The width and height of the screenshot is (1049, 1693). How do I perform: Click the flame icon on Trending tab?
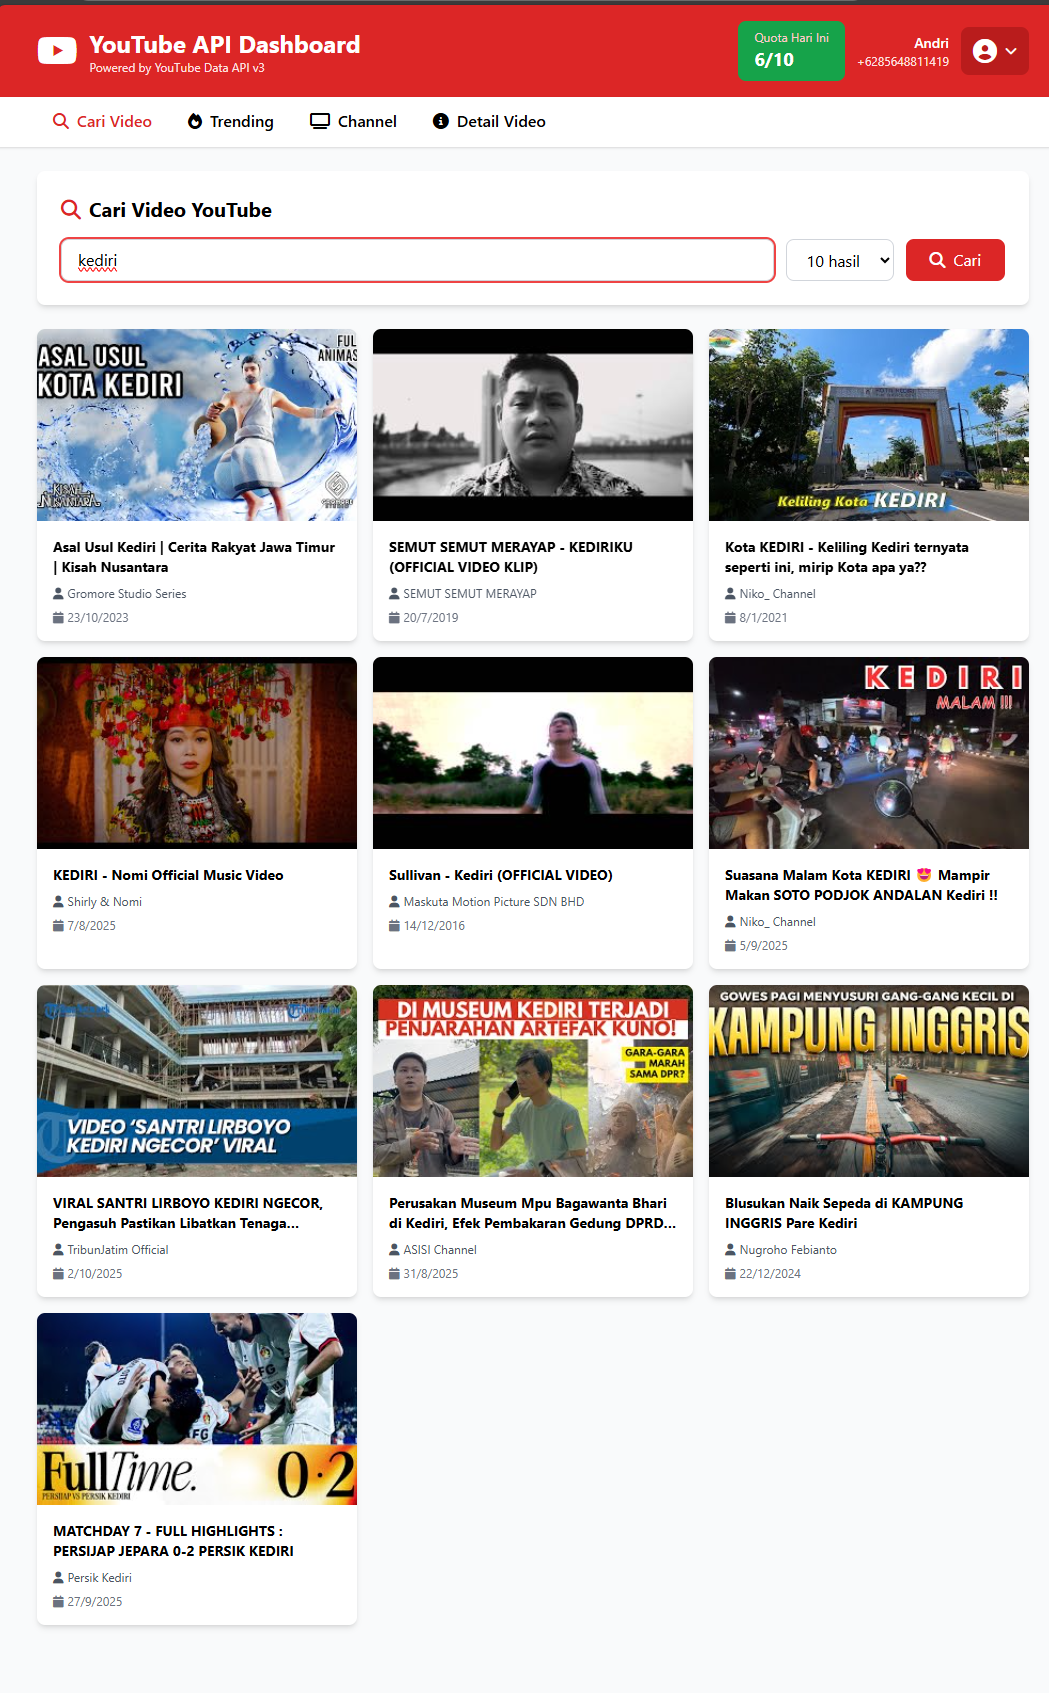(x=195, y=122)
